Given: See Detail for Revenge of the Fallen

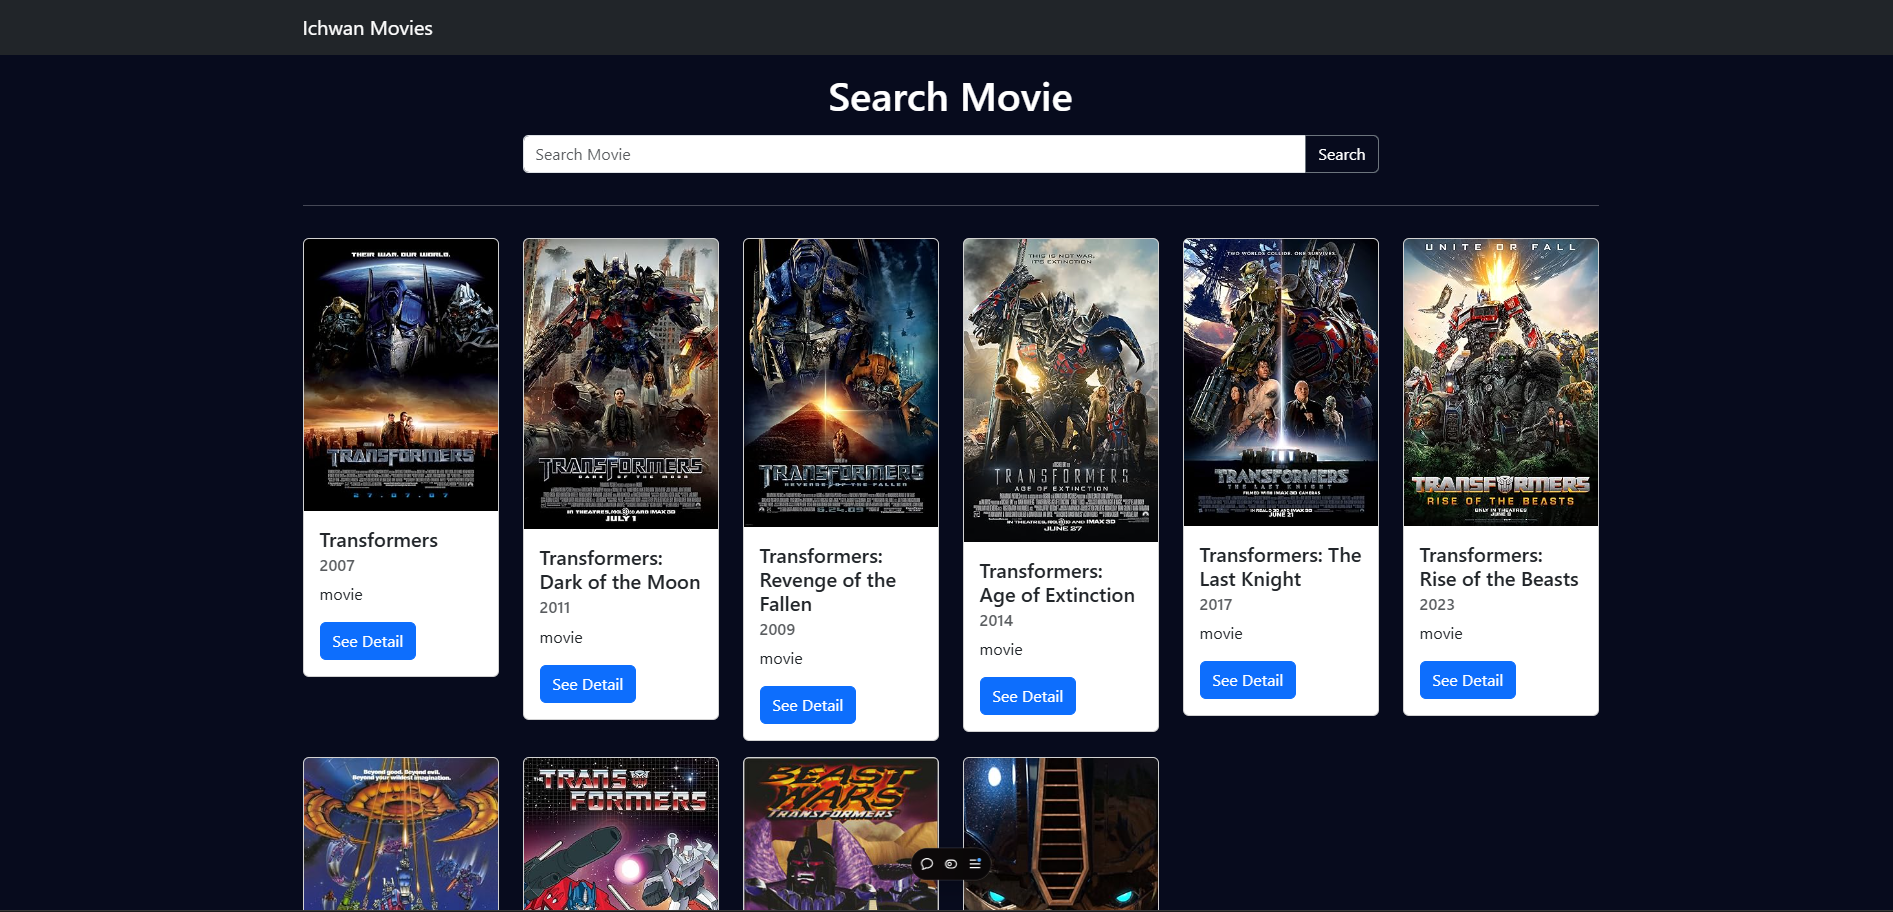Looking at the screenshot, I should (x=807, y=705).
